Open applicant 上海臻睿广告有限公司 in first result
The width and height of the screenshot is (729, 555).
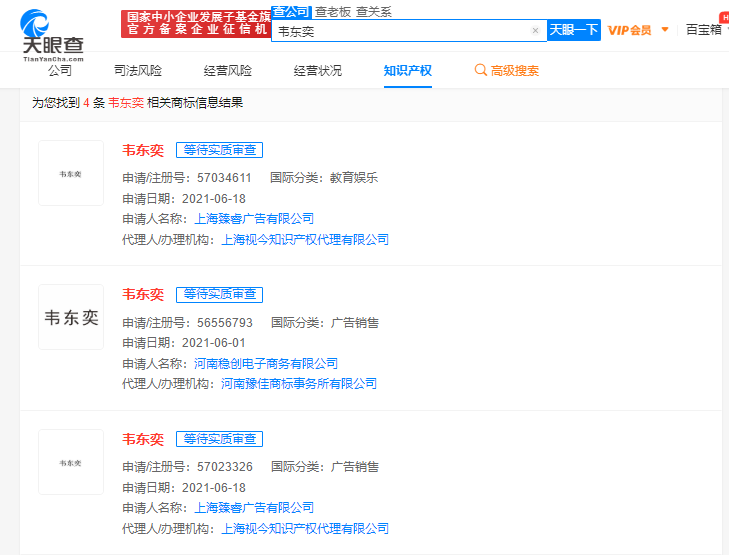[254, 219]
